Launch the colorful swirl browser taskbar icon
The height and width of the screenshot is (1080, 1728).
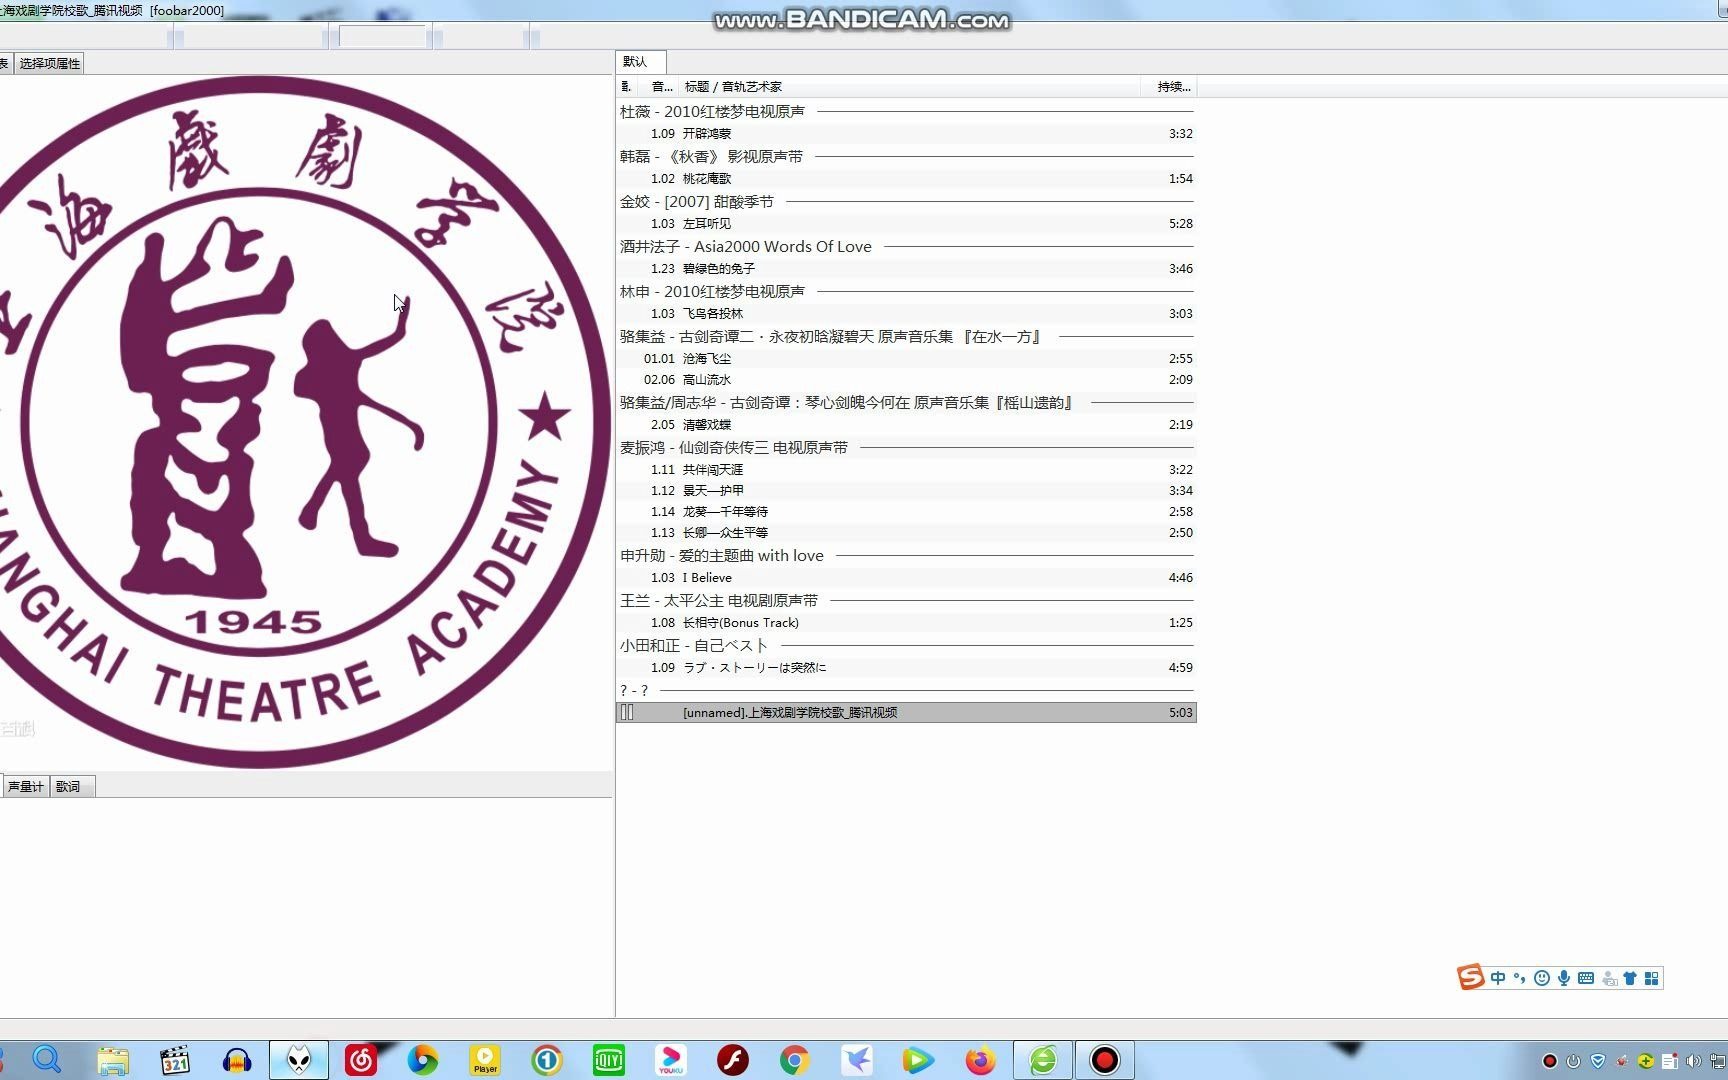pos(423,1060)
